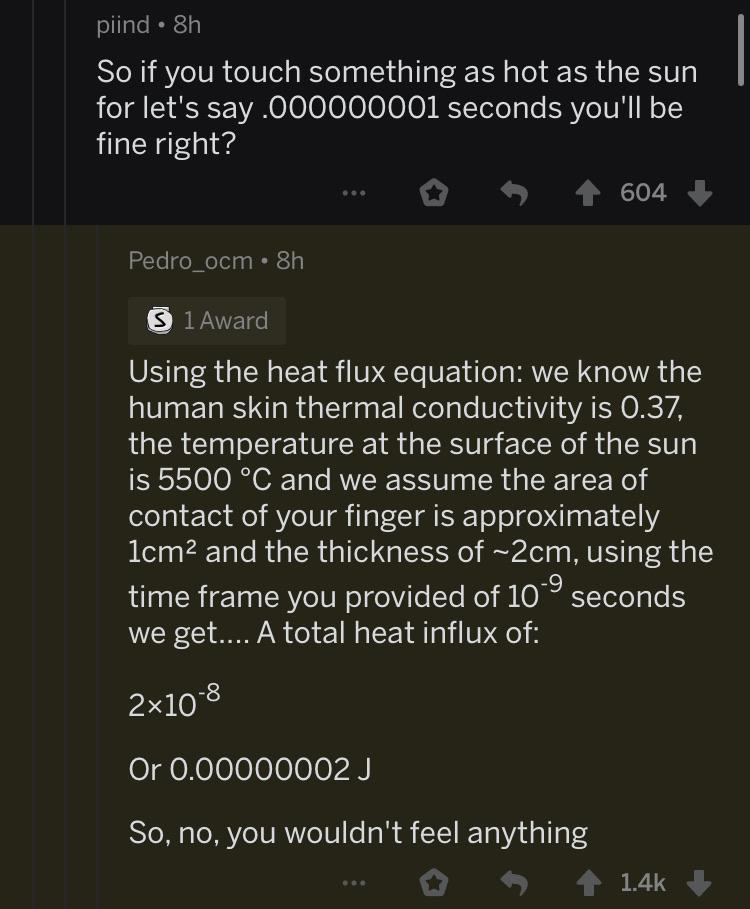
Task: Save piind's comment with the star icon
Action: [x=434, y=192]
